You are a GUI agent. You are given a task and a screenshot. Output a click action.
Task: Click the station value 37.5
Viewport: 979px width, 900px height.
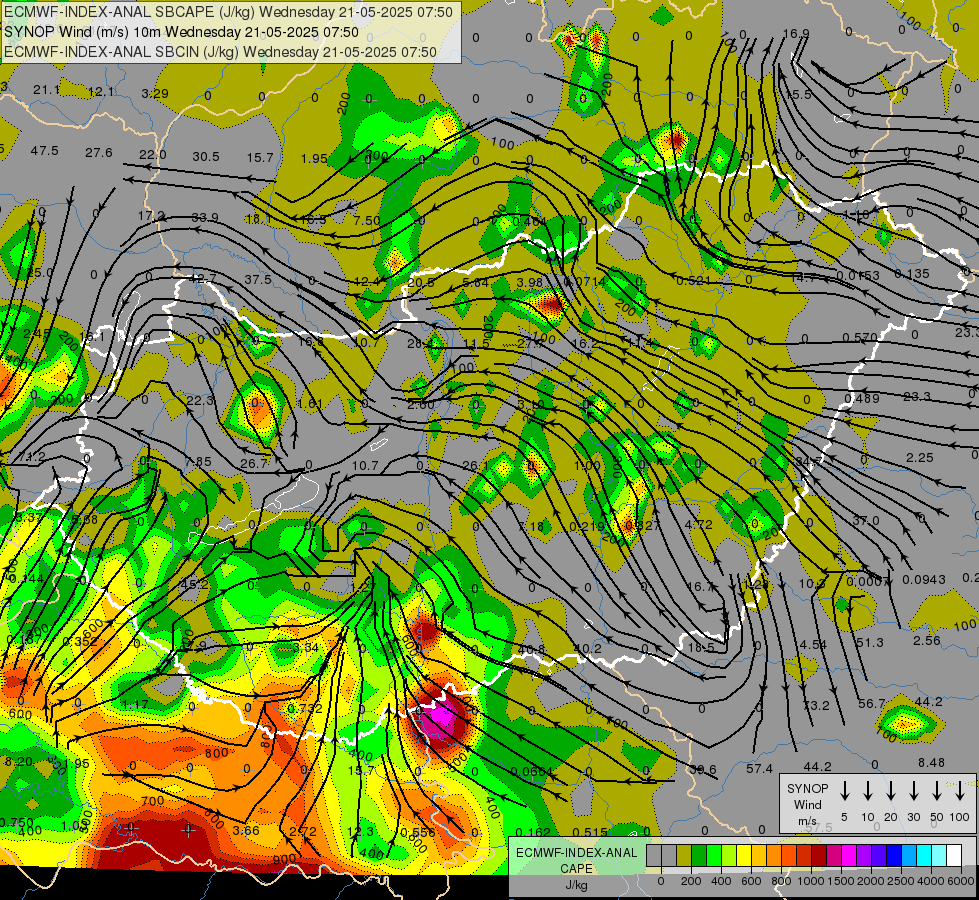258,279
